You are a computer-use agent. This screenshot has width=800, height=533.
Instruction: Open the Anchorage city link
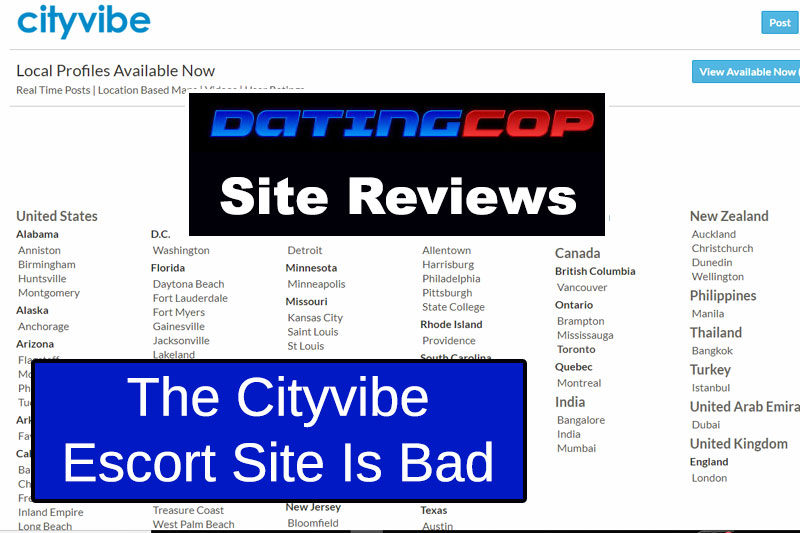click(x=43, y=326)
